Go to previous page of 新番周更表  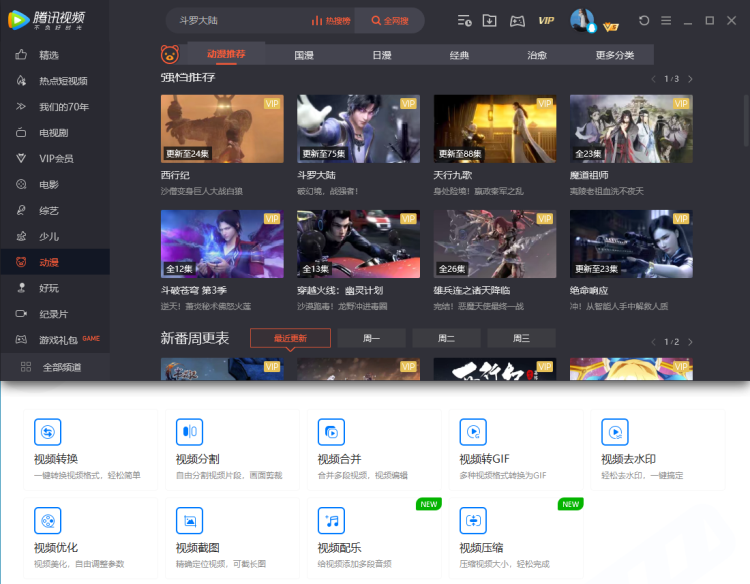pos(653,342)
